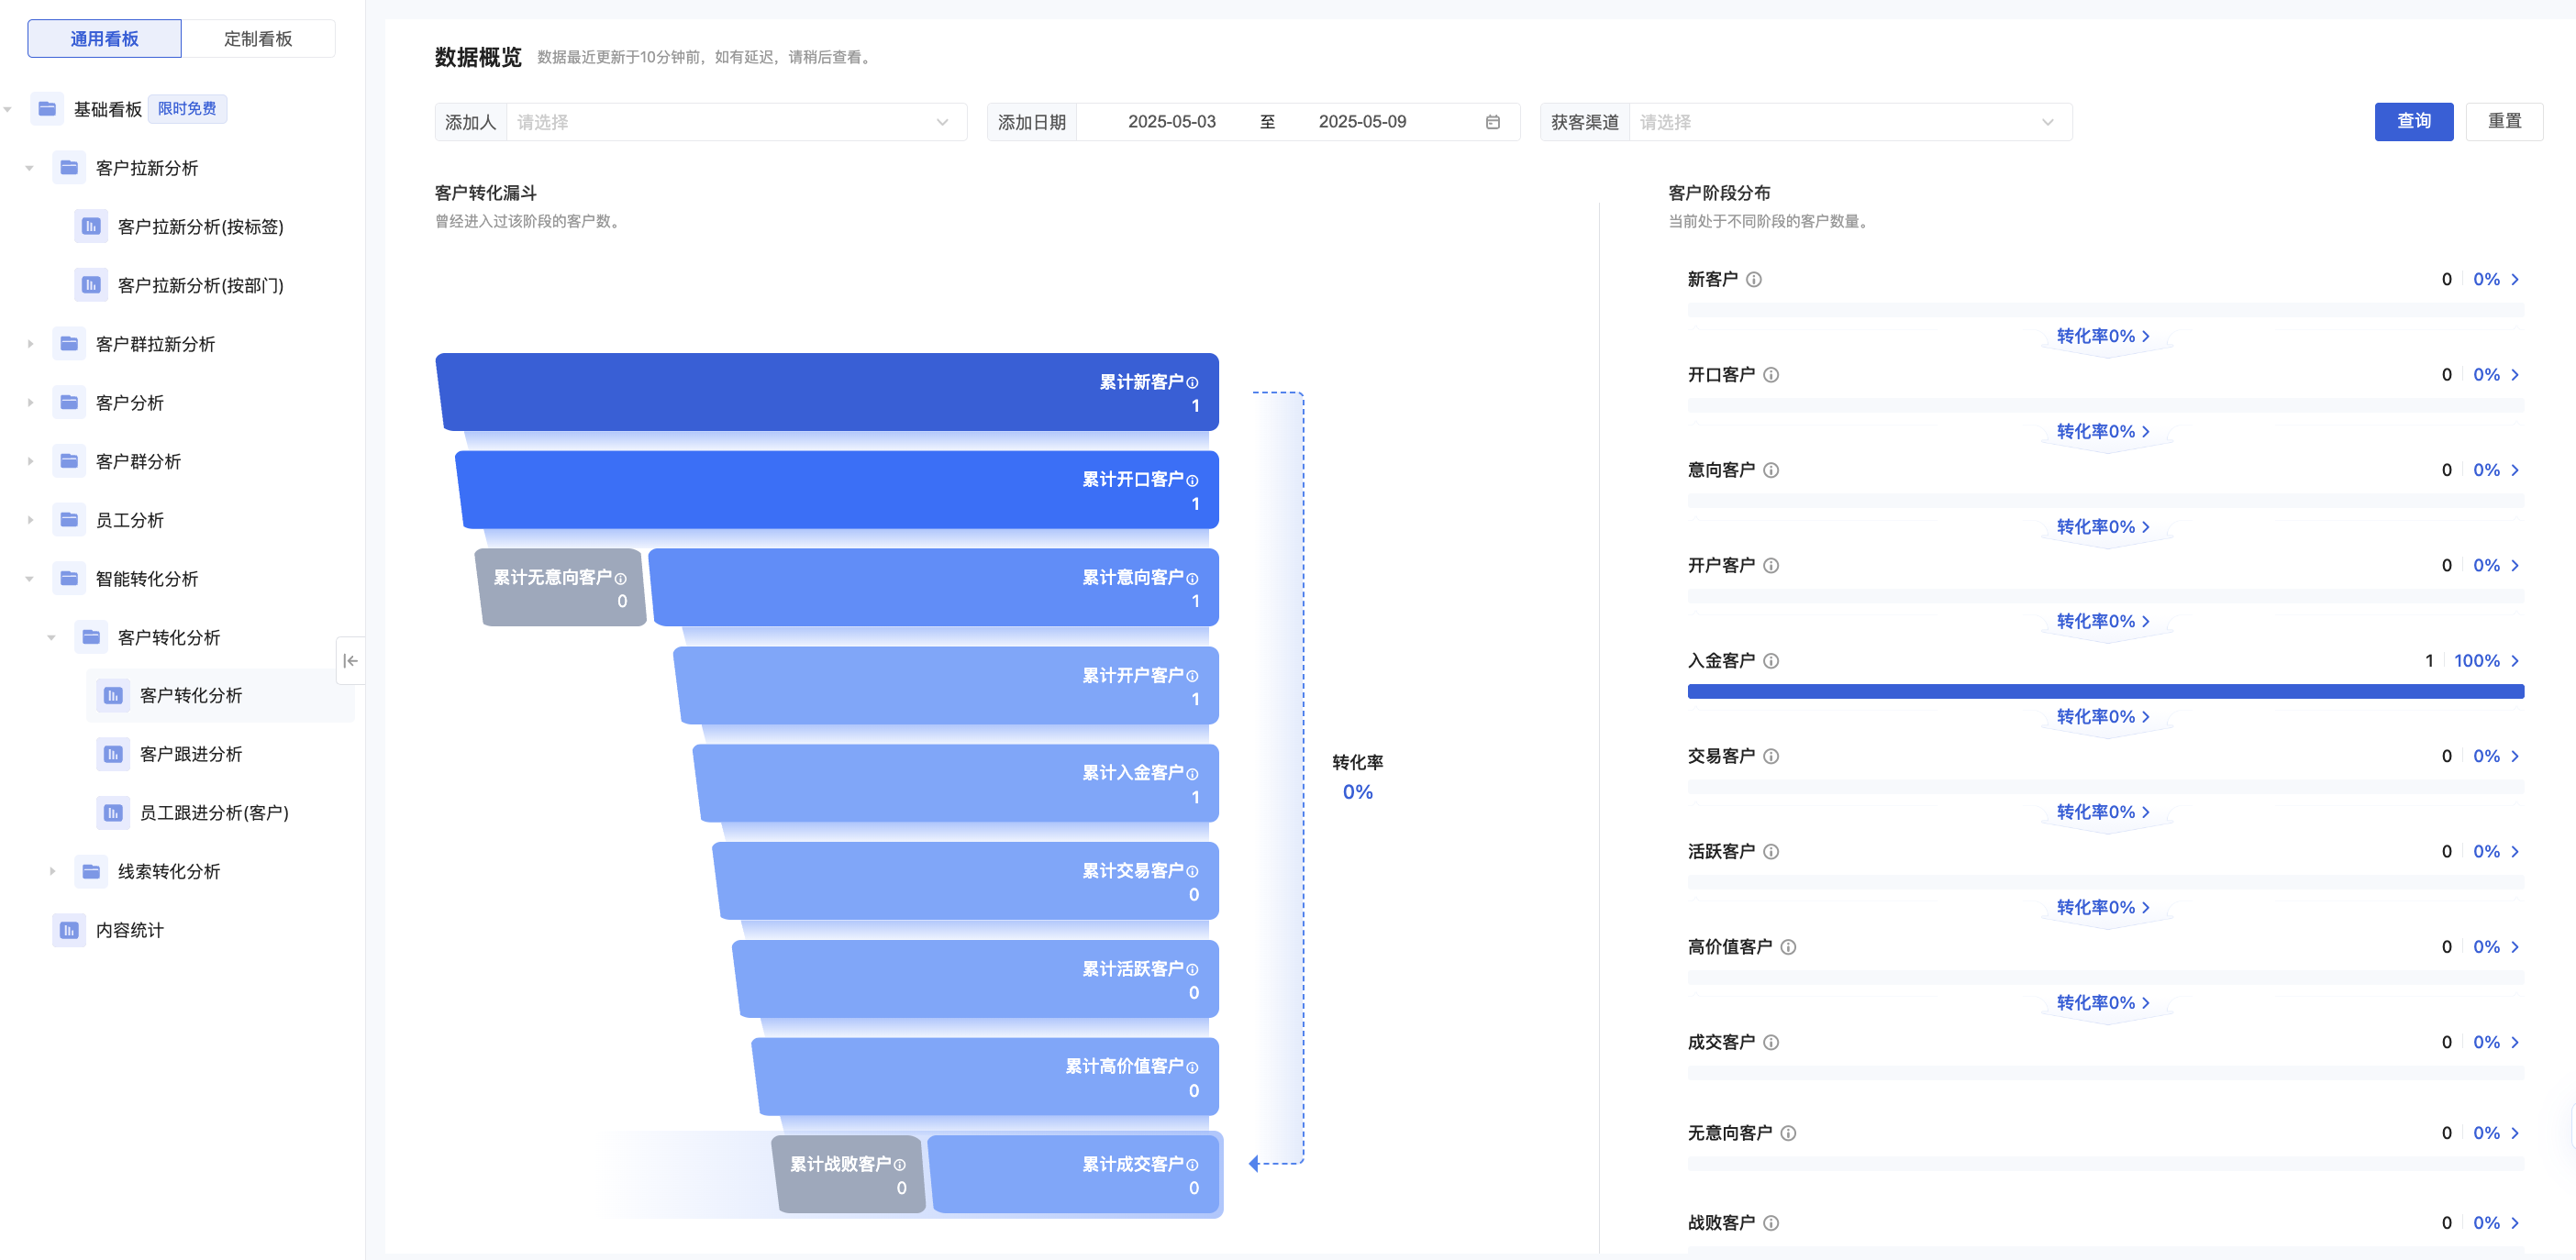This screenshot has height=1260, width=2576.
Task: Click the 查询 button
Action: 2413,122
